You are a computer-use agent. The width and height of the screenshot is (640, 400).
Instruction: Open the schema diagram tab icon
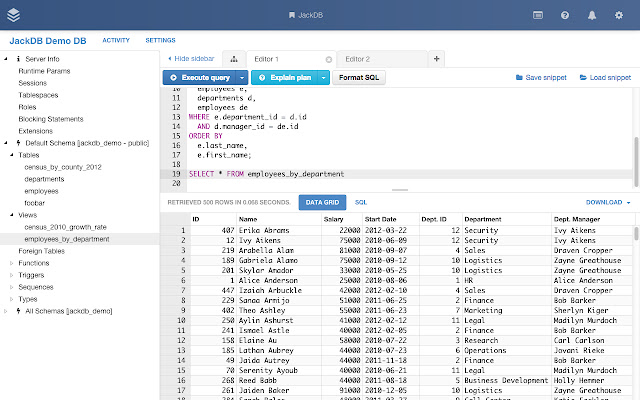232,60
